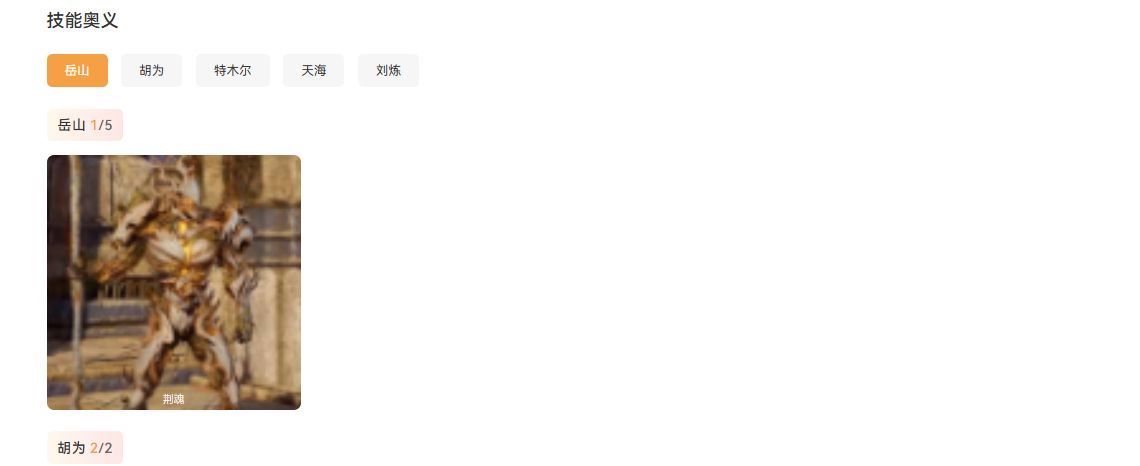This screenshot has height=466, width=1140.
Task: Select the 刘炼 tab
Action: (x=388, y=71)
